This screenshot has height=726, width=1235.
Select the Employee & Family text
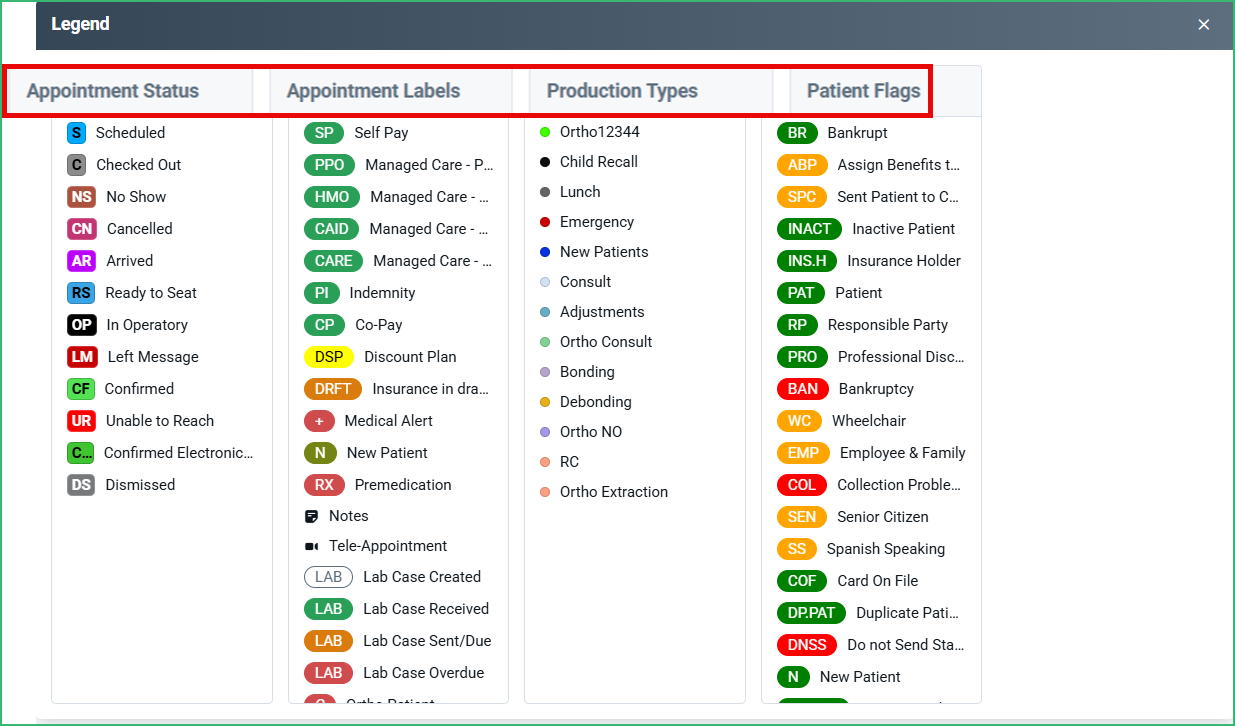(903, 453)
